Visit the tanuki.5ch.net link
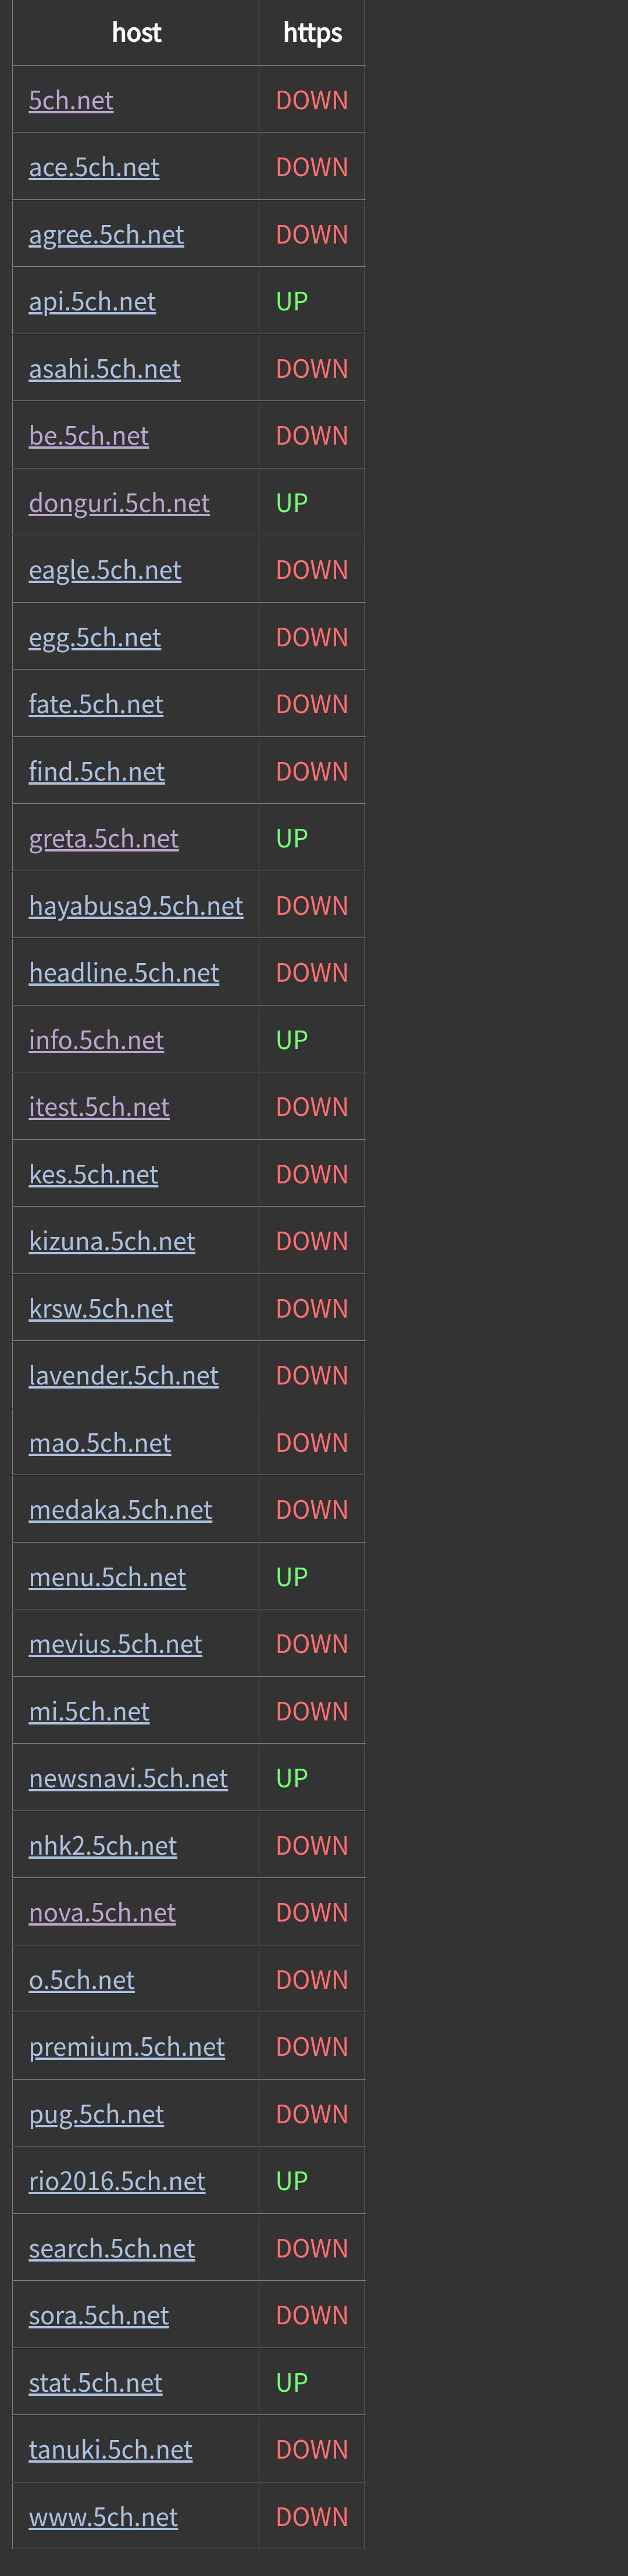This screenshot has height=2576, width=628. [110, 2449]
